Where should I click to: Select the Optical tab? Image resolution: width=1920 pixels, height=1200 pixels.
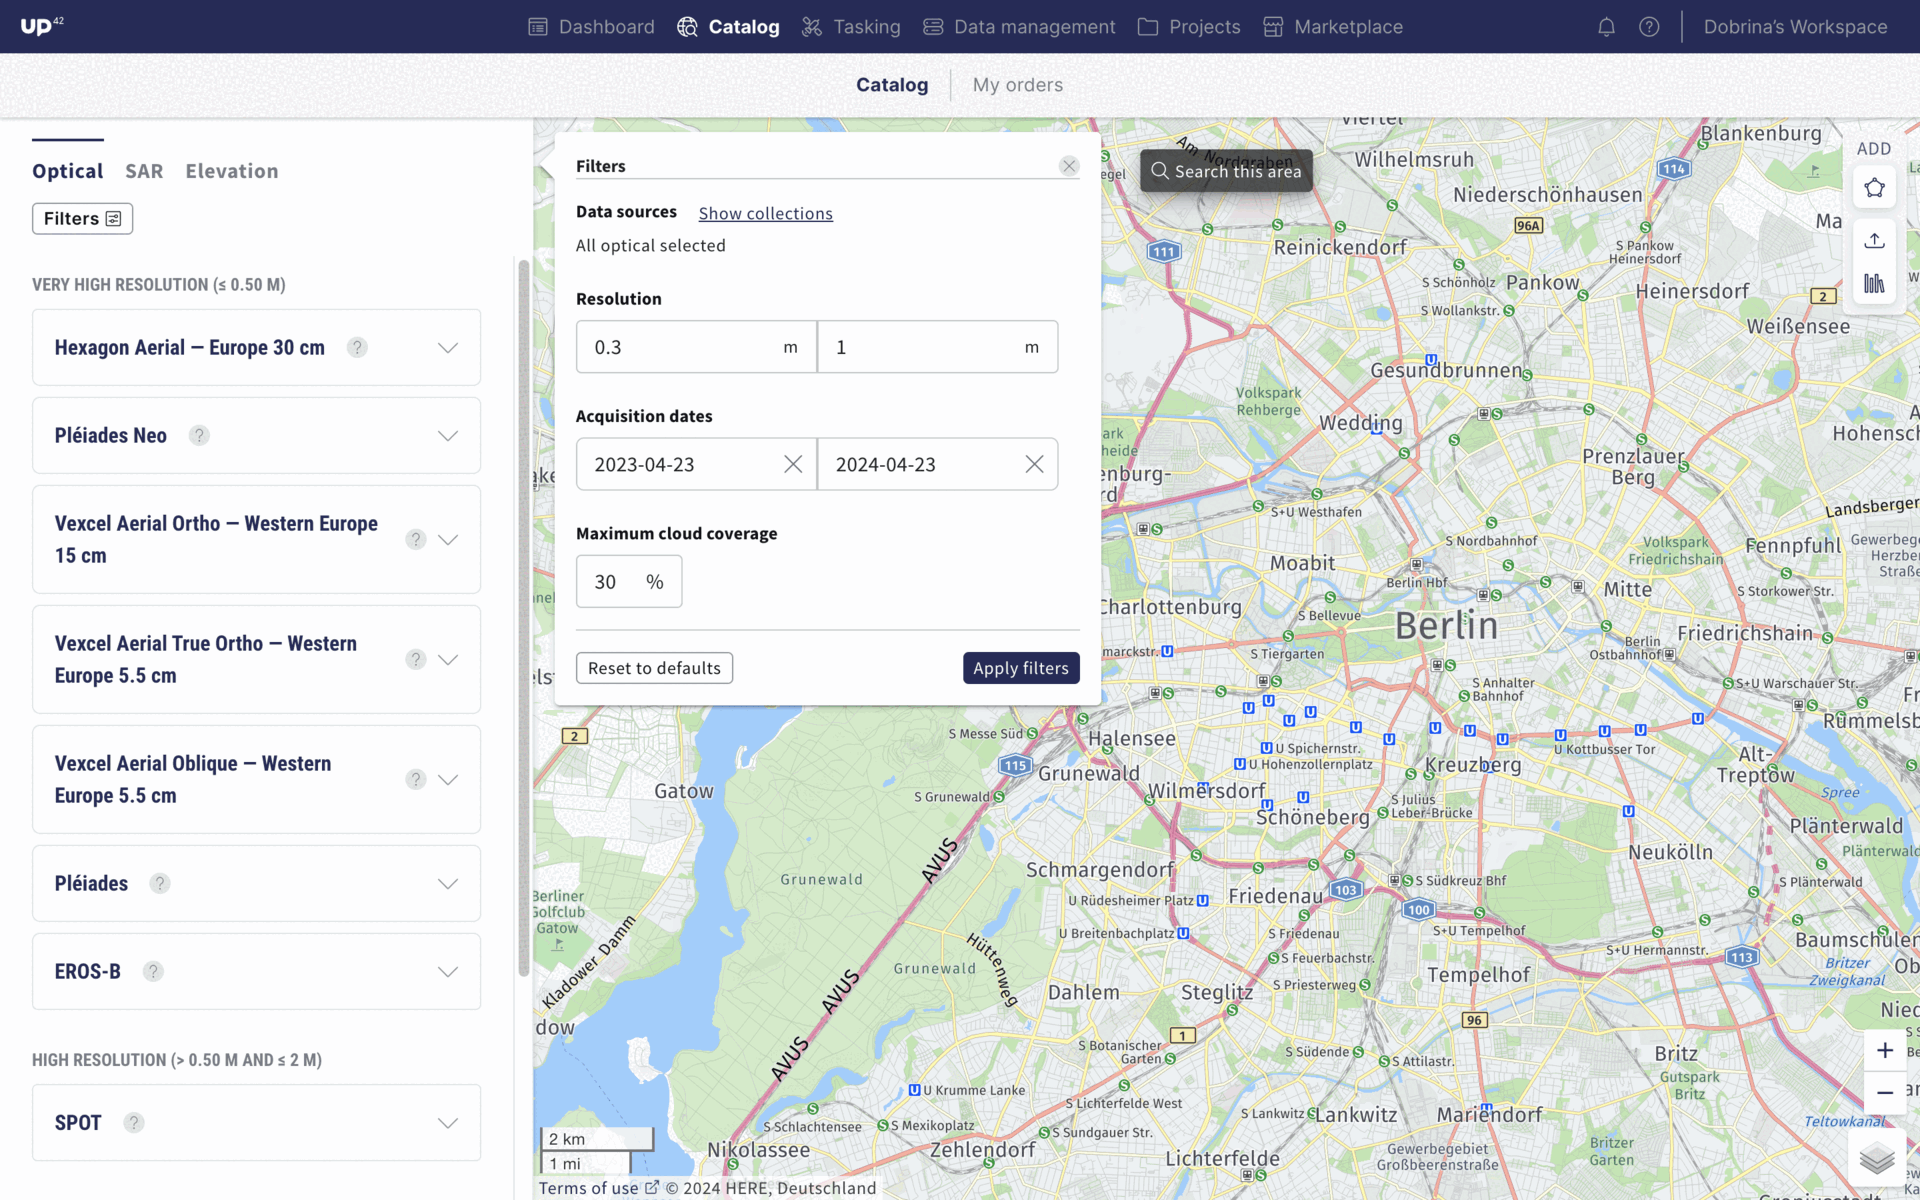pos(68,171)
